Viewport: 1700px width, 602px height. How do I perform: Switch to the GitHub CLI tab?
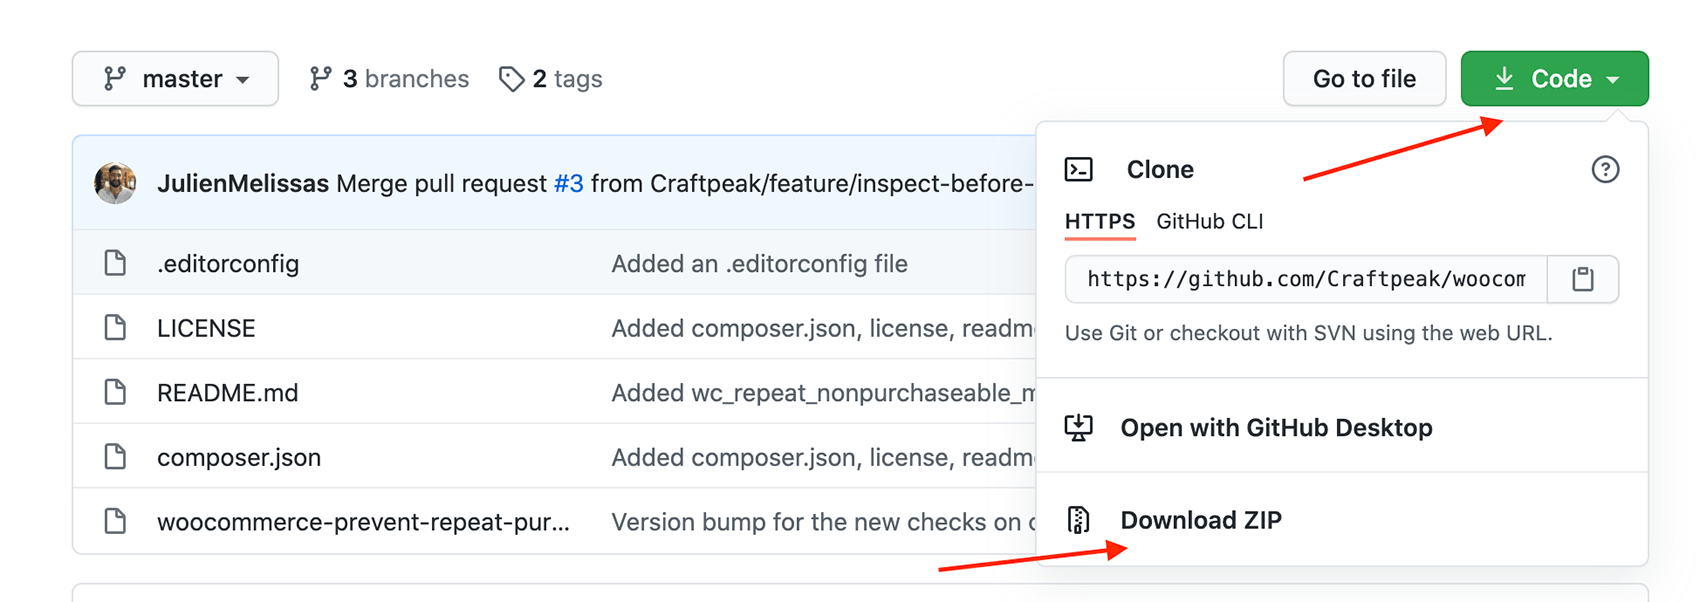click(x=1209, y=222)
